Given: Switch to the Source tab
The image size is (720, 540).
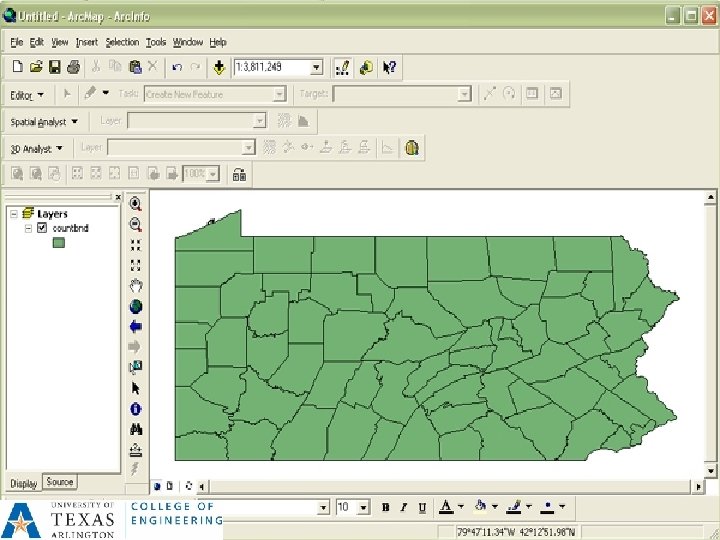Looking at the screenshot, I should pos(60,482).
